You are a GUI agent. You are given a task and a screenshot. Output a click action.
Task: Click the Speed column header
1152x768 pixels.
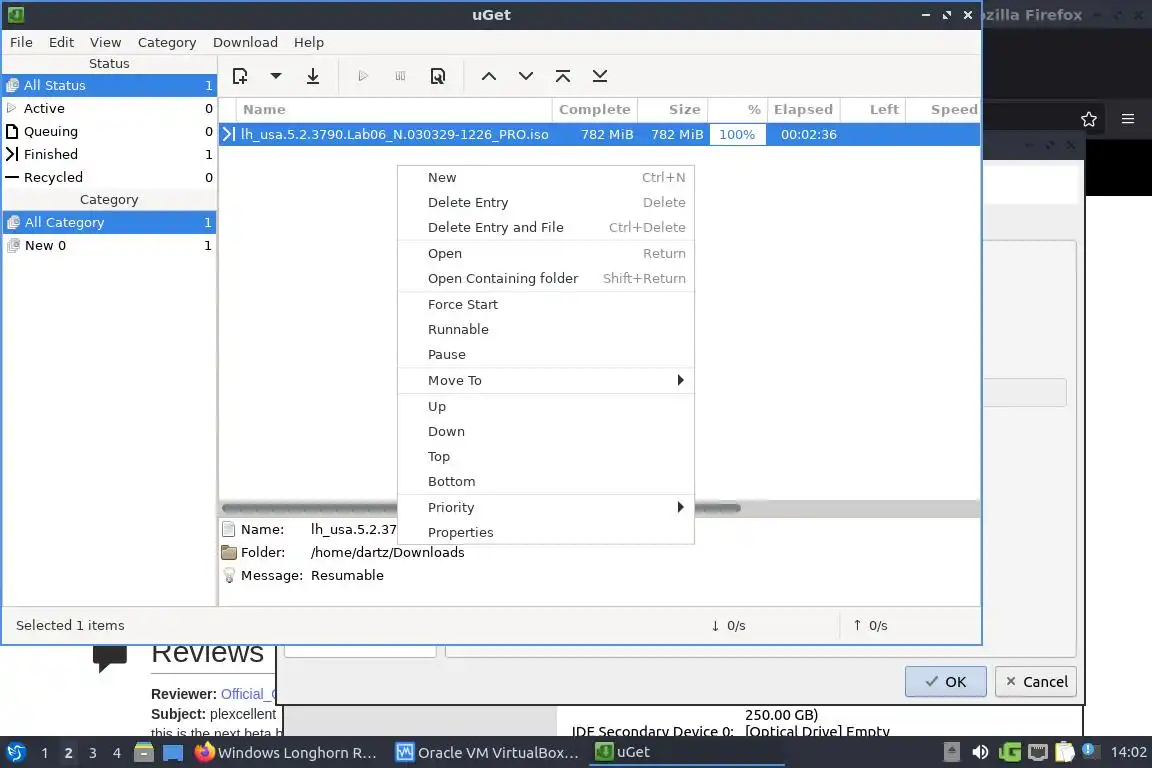943,110
